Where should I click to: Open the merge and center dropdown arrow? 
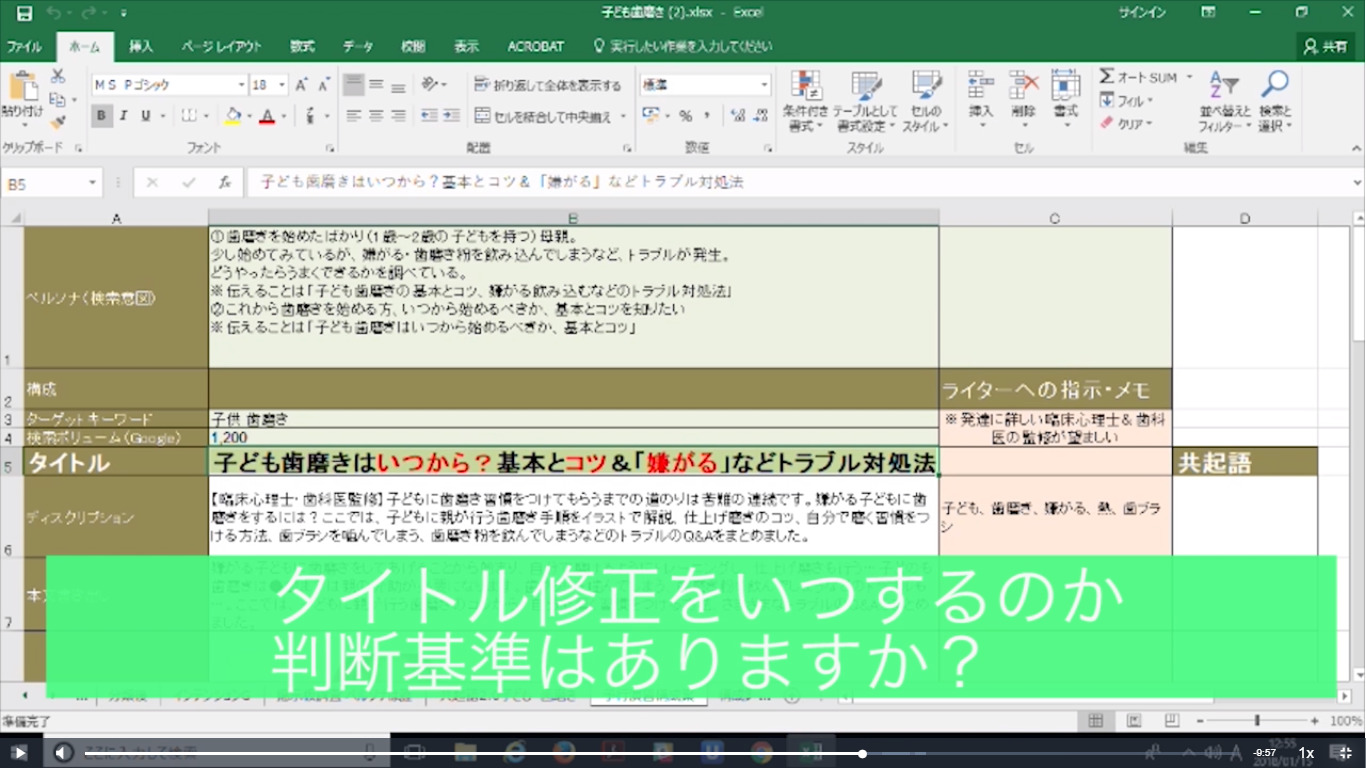click(623, 117)
